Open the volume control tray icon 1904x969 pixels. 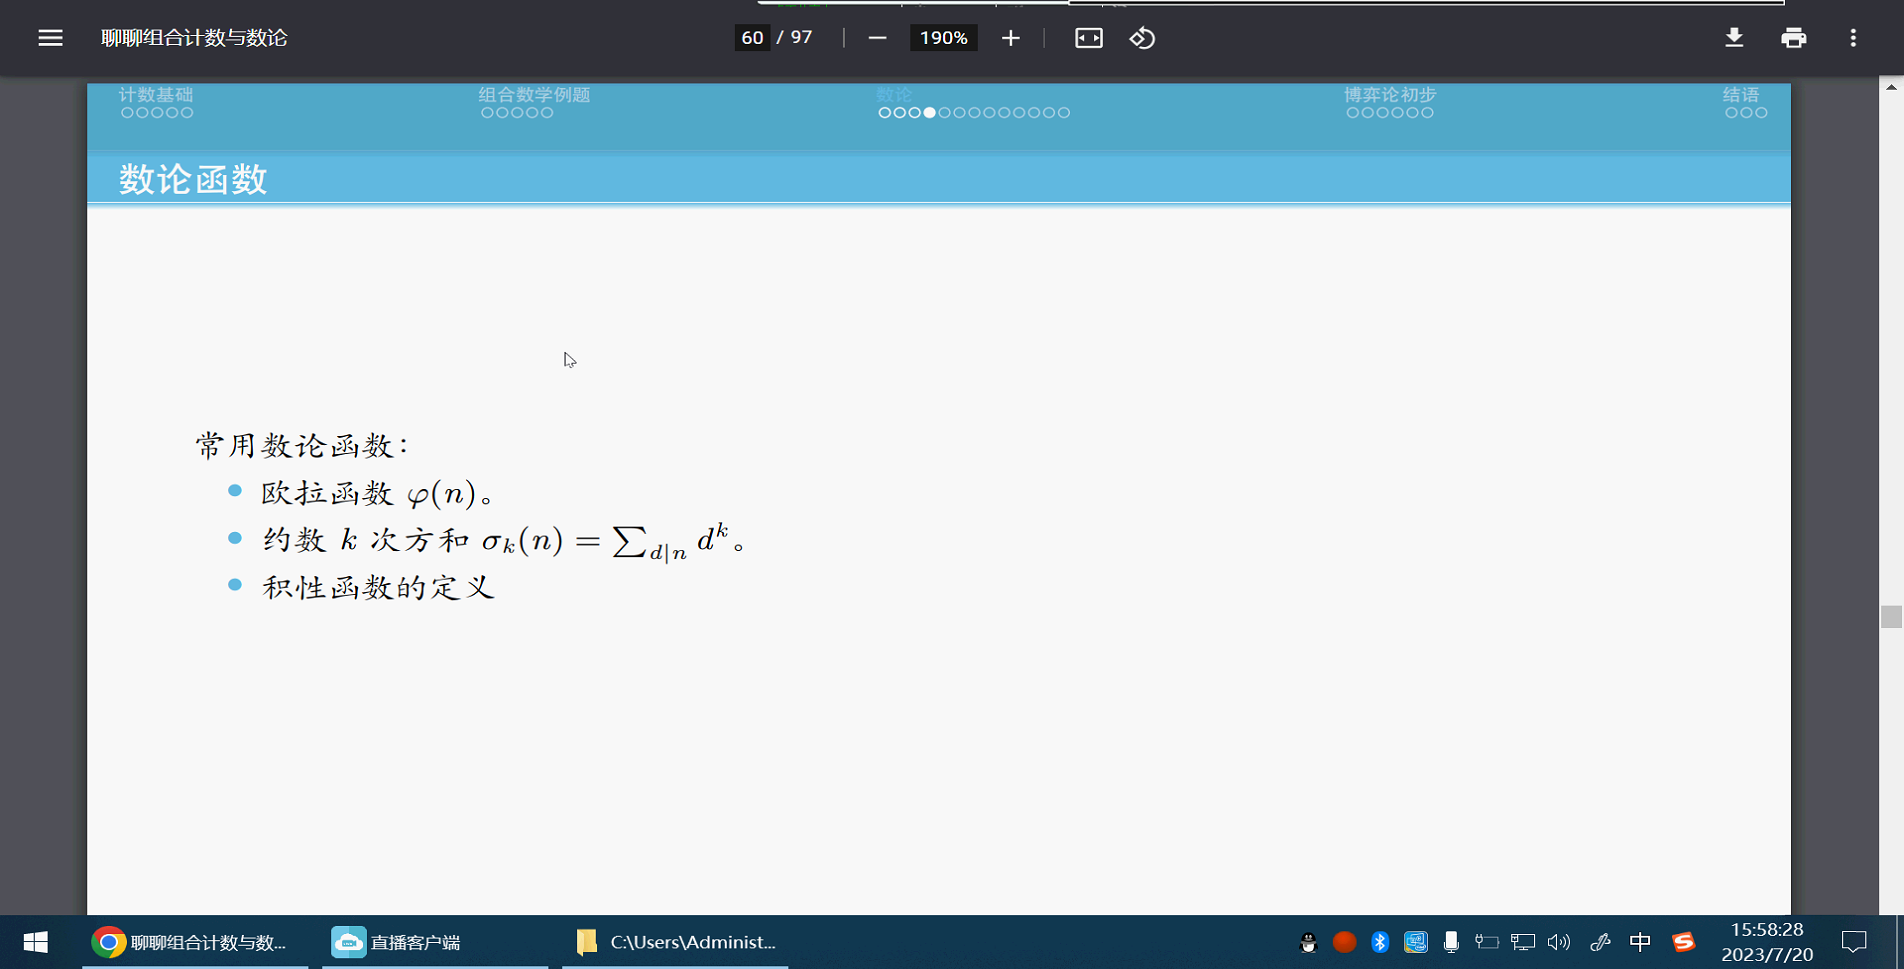pos(1559,942)
